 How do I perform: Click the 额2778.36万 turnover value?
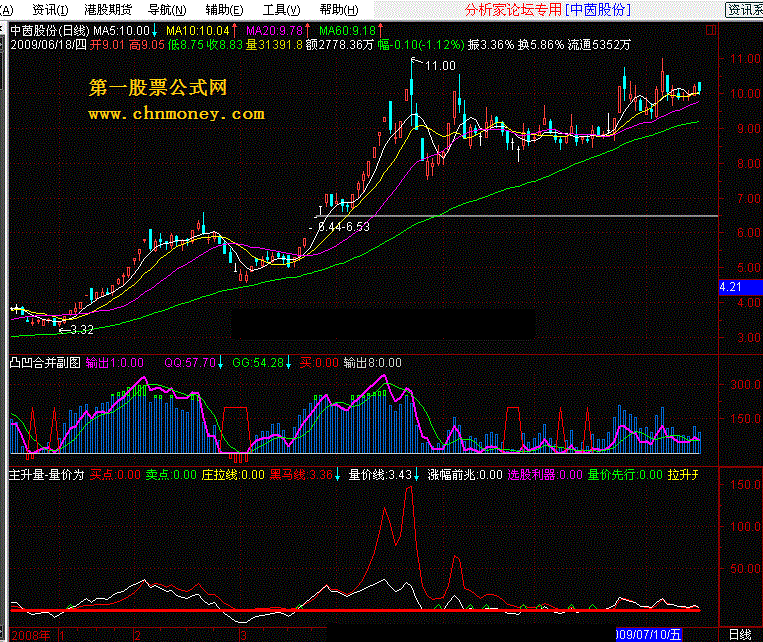[340, 45]
